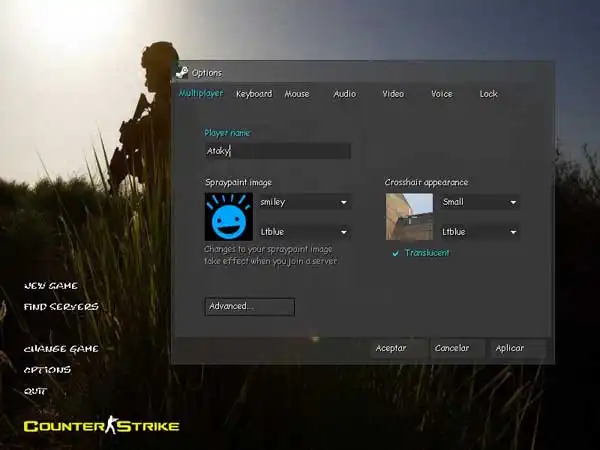
Task: Click the Steam logo in Options title bar
Action: [x=181, y=72]
